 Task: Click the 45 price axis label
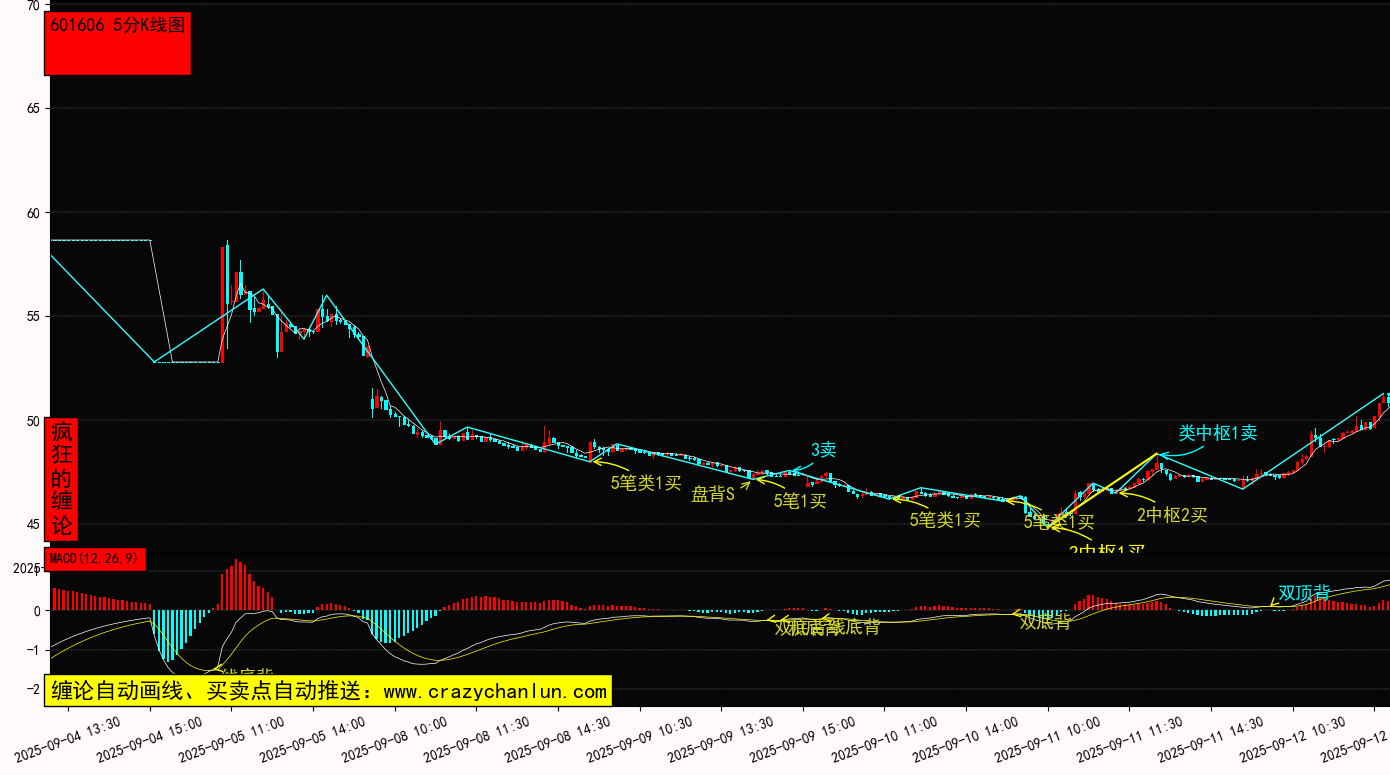click(x=33, y=524)
